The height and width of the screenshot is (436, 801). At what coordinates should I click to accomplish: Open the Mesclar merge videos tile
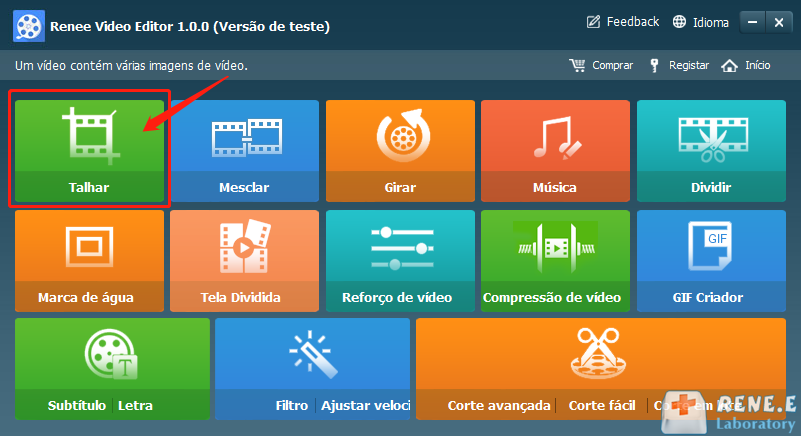click(245, 150)
